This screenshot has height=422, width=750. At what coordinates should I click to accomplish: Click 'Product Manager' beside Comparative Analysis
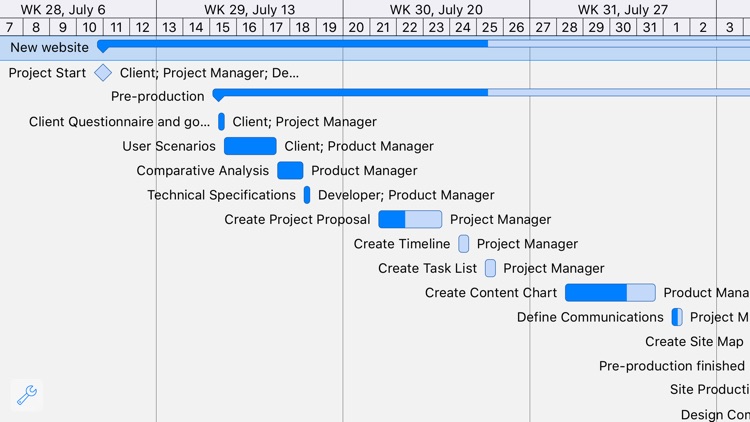pyautogui.click(x=364, y=170)
